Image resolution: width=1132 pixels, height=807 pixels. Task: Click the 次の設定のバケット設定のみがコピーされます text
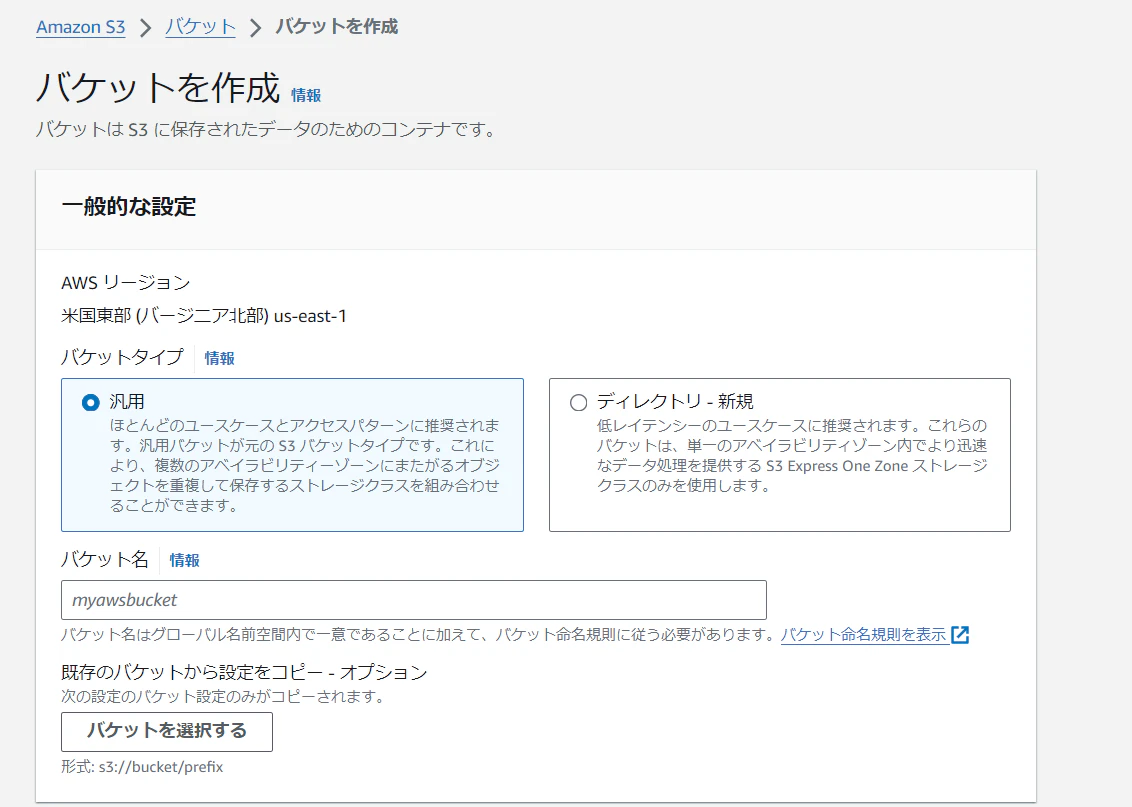click(222, 697)
